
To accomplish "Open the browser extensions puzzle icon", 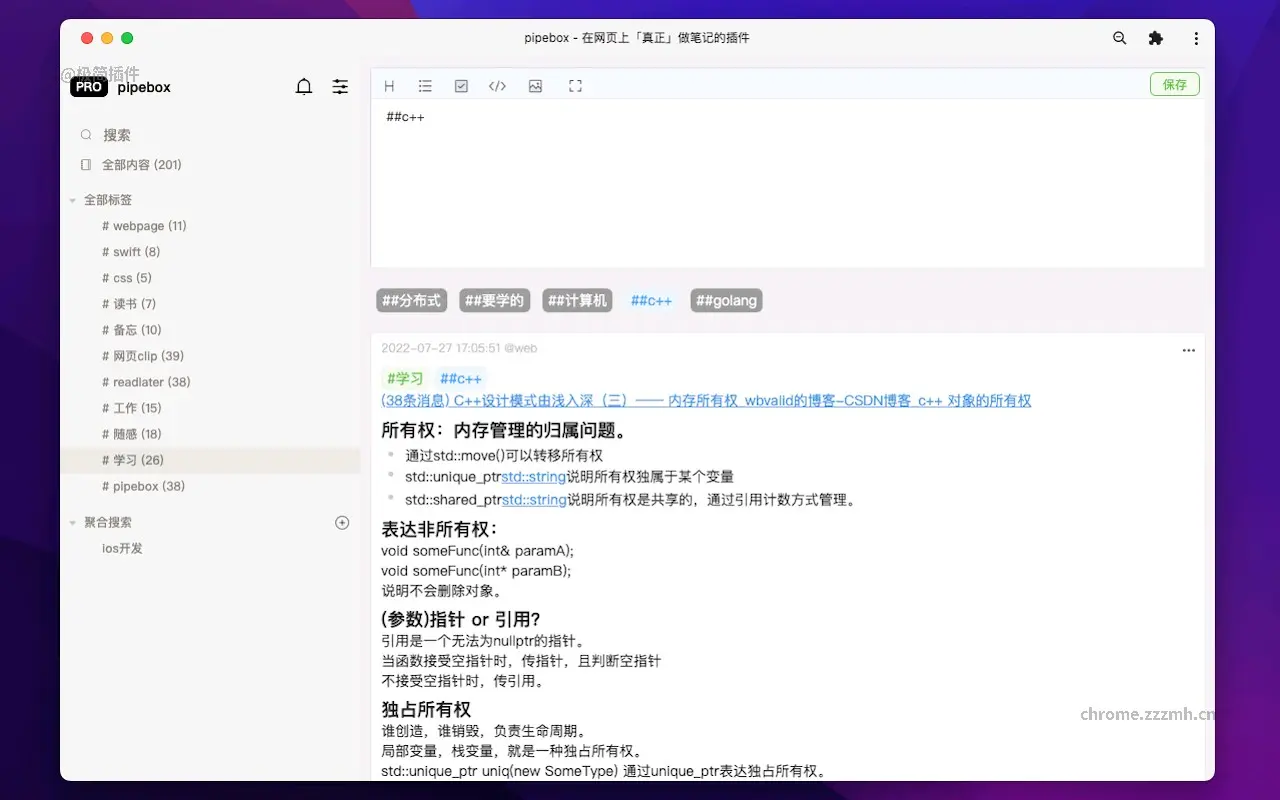I will [1156, 38].
